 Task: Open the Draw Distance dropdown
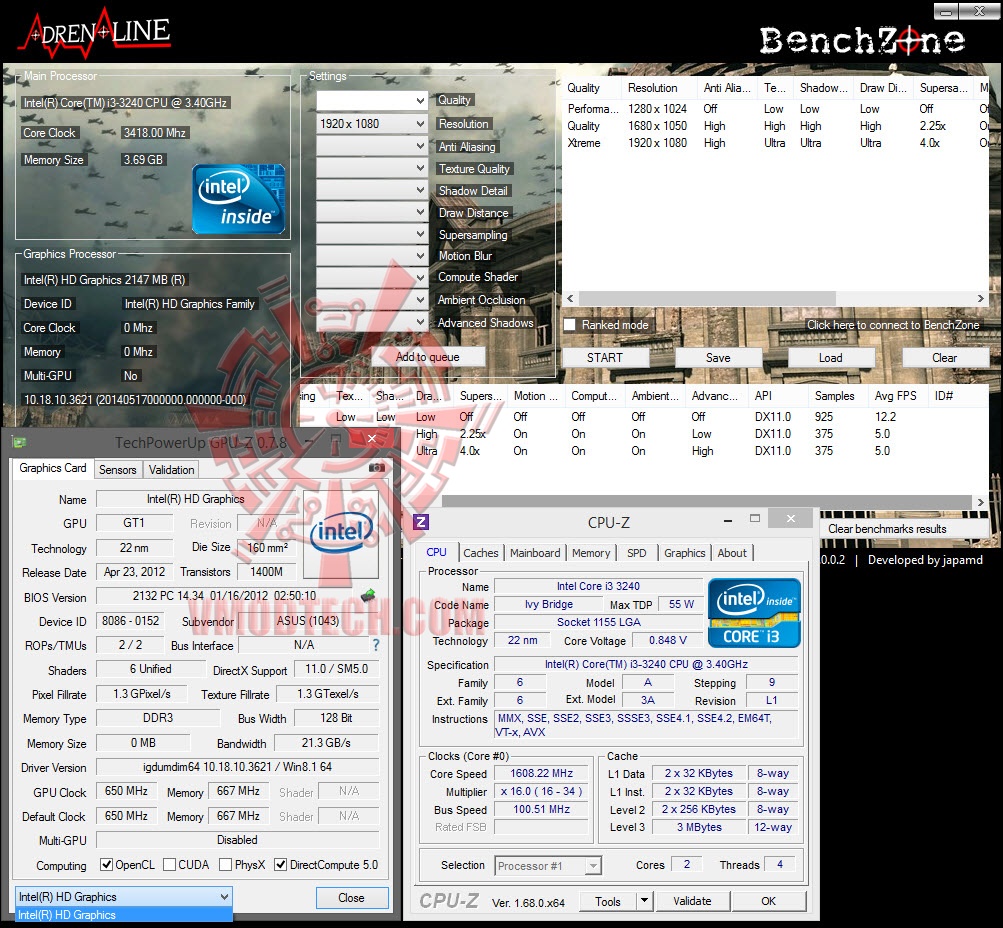372,212
